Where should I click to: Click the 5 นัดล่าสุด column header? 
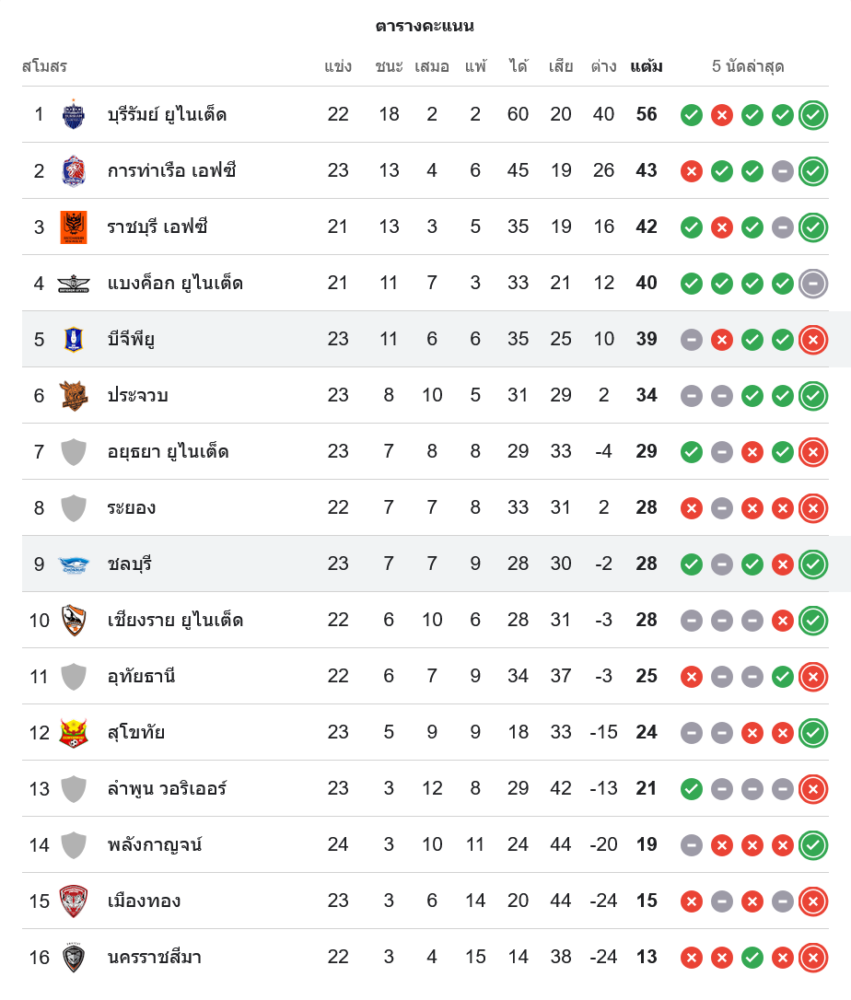click(x=747, y=67)
